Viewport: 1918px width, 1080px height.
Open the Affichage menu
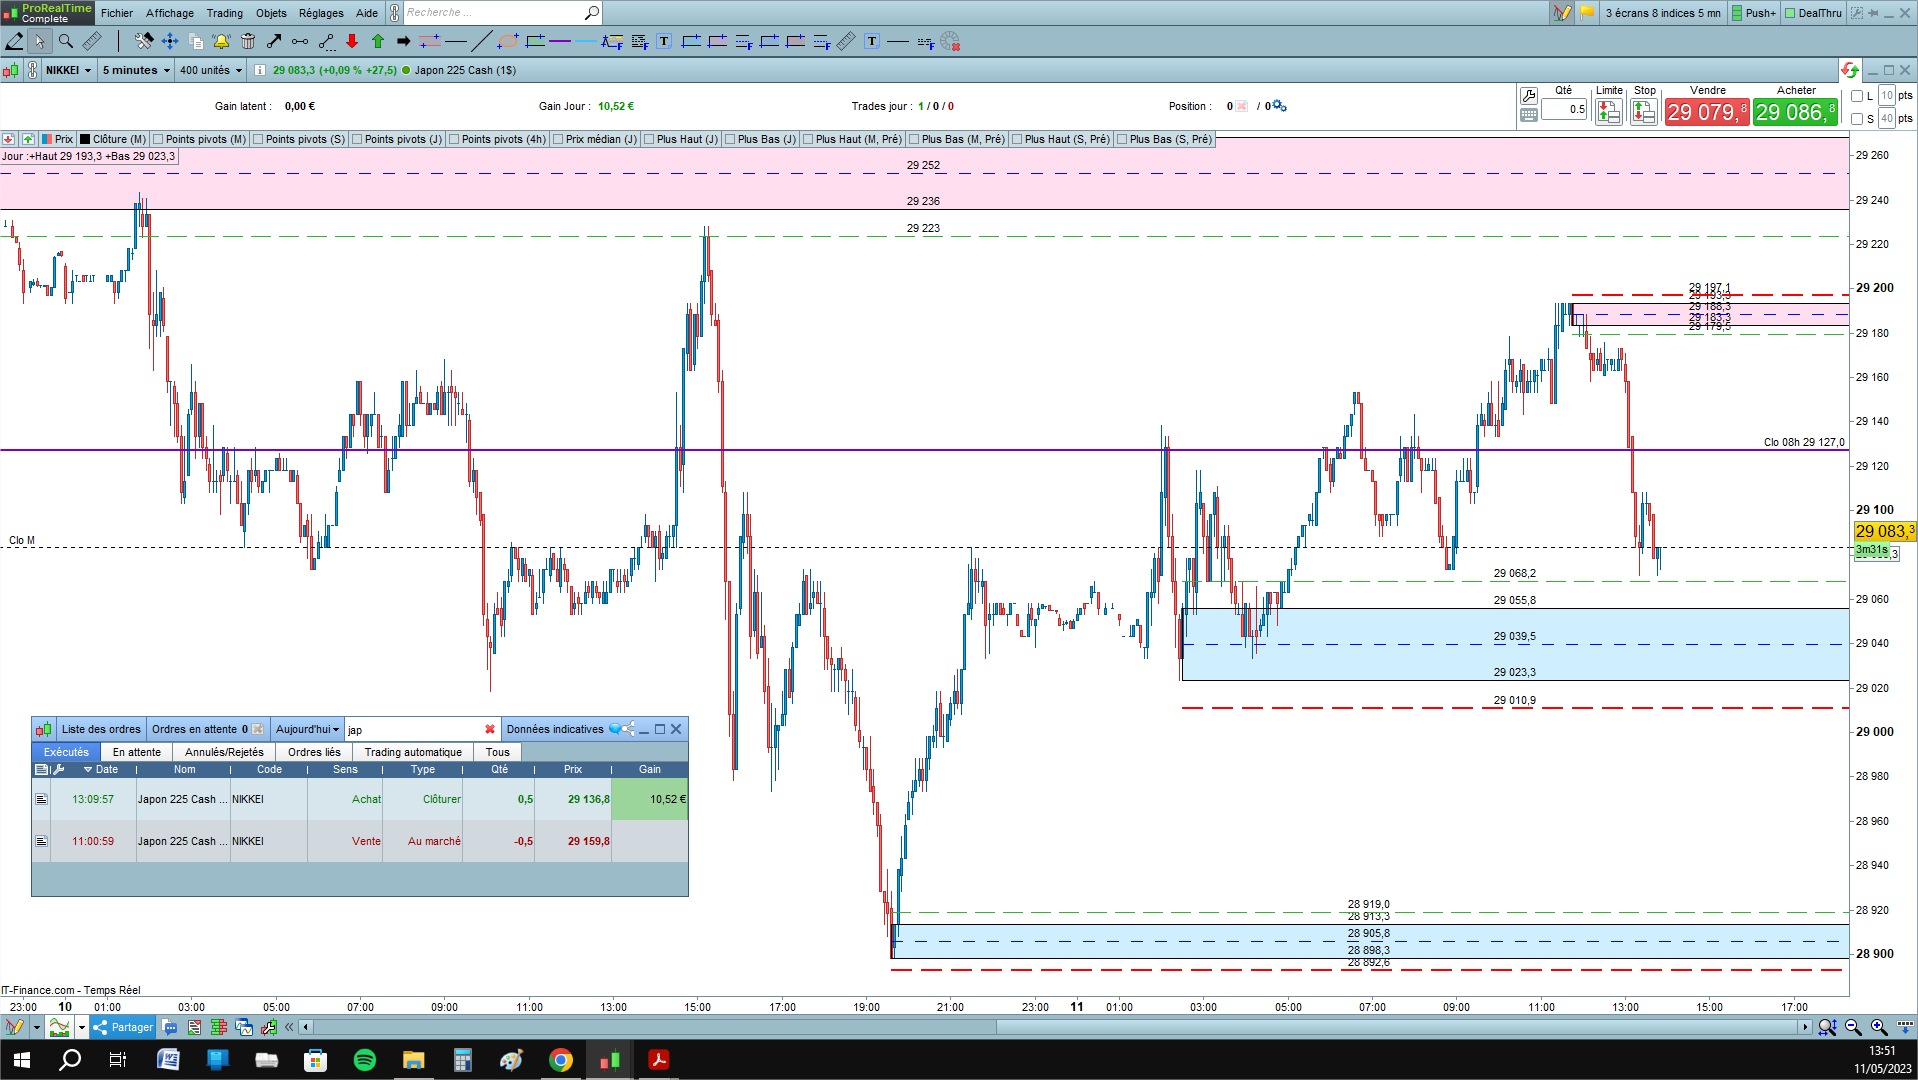point(170,13)
